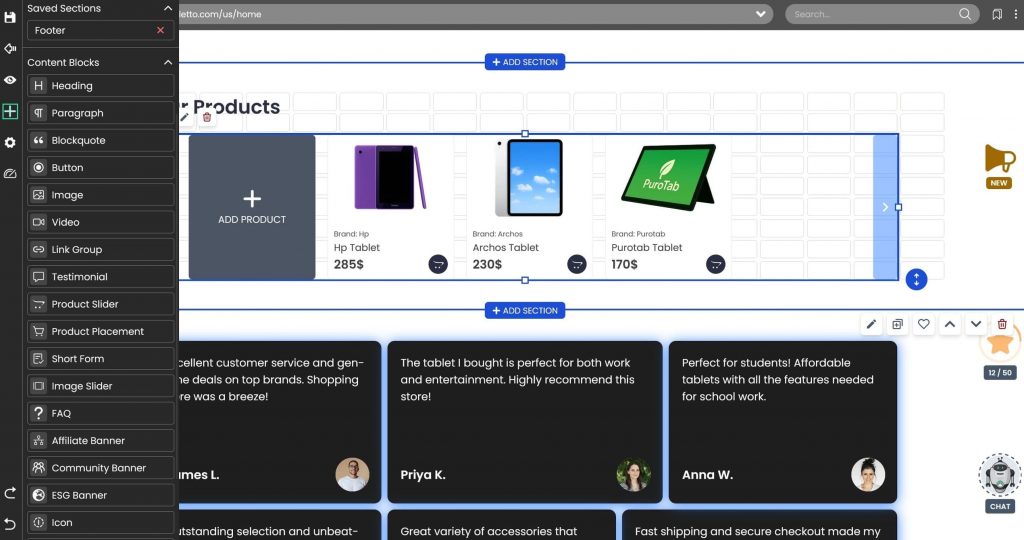This screenshot has height=540, width=1024.
Task: Select the Footer saved section
Action: coord(101,30)
